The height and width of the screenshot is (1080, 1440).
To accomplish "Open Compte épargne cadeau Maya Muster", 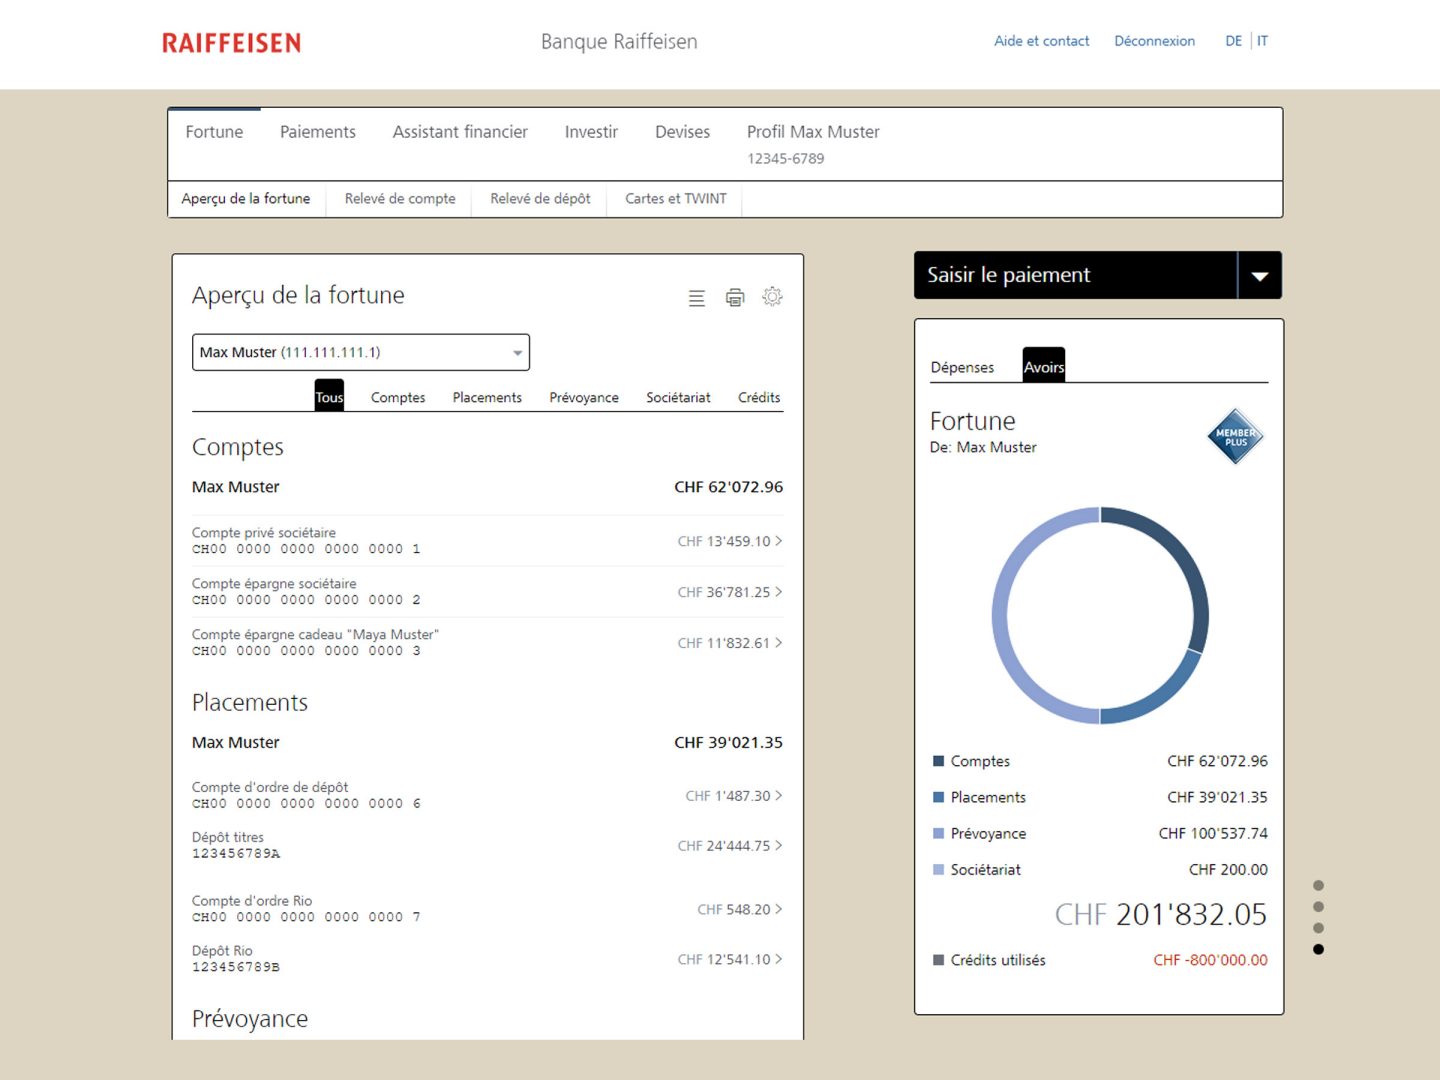I will coord(487,643).
